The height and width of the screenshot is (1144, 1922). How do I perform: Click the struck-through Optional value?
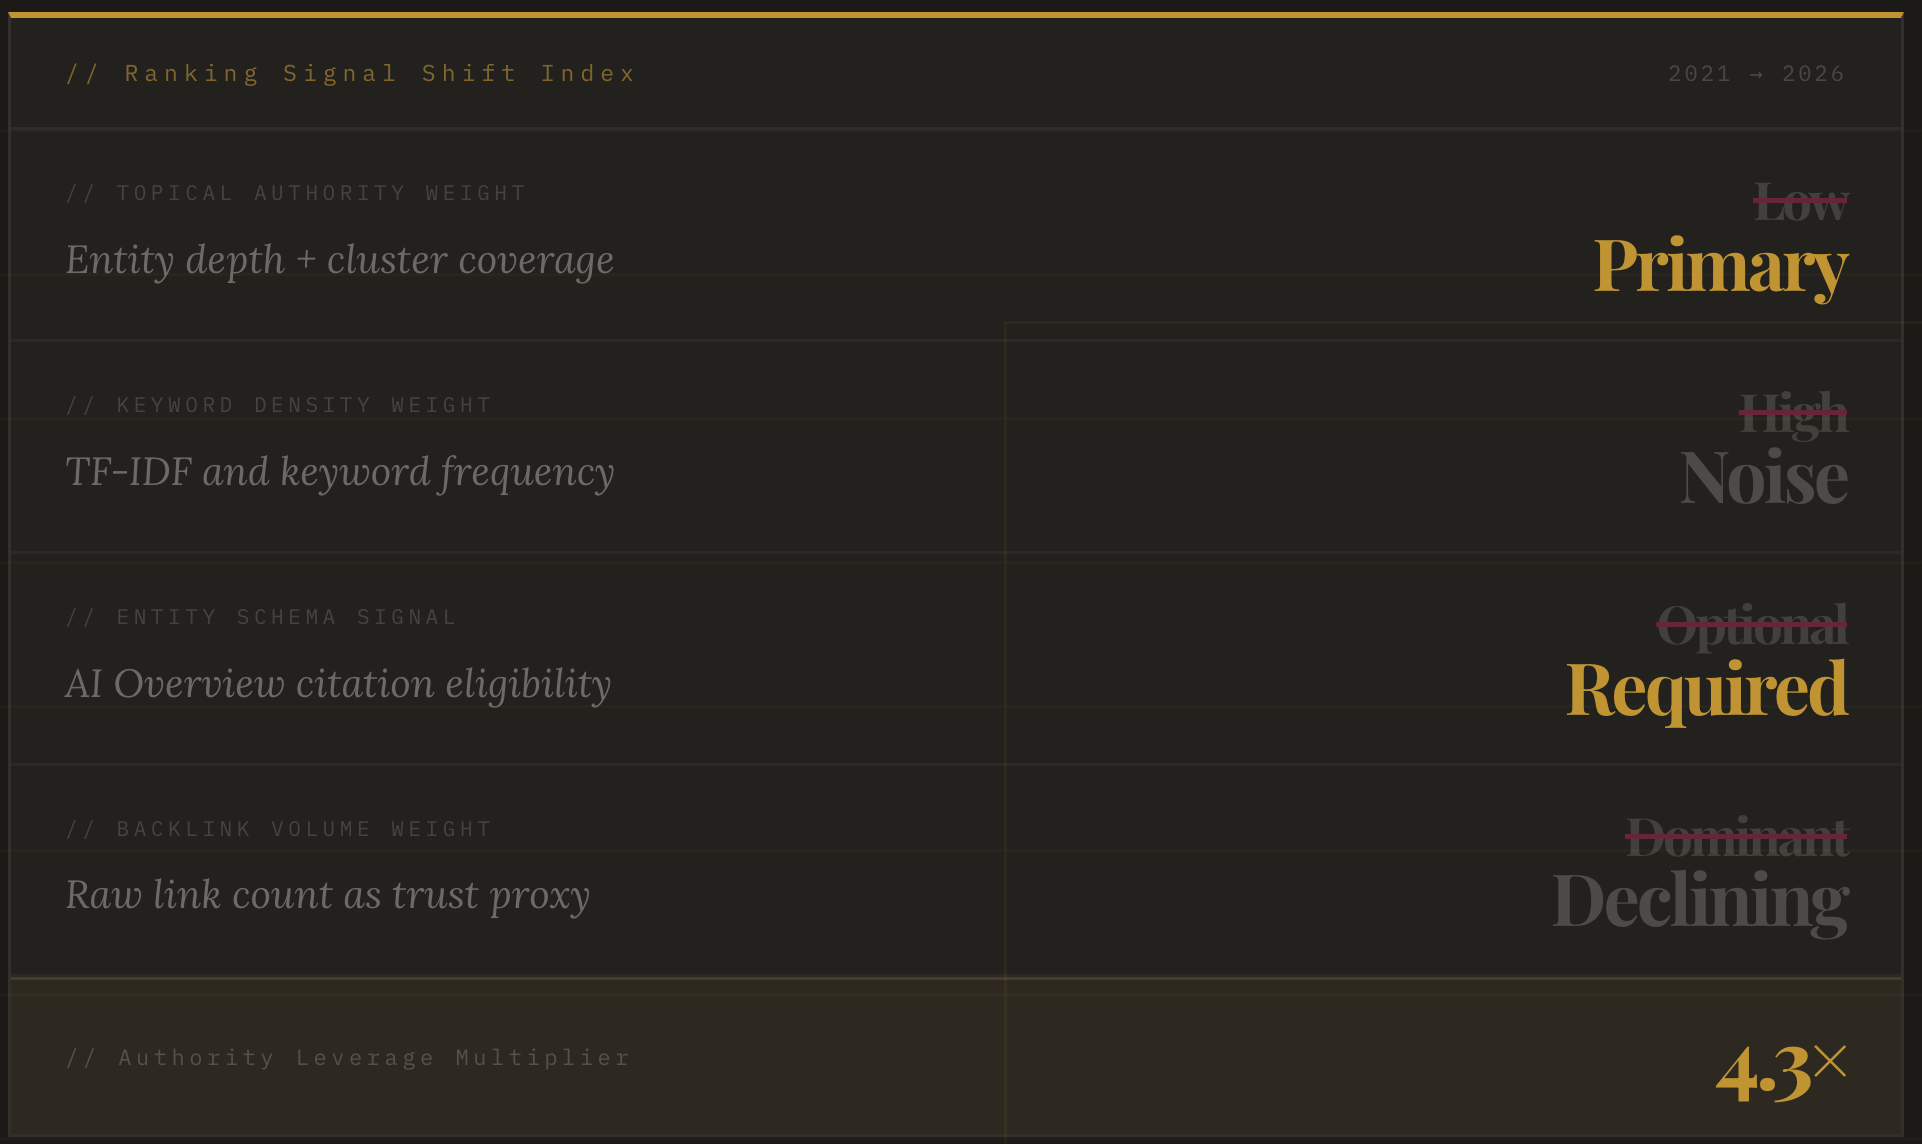[x=1752, y=627]
